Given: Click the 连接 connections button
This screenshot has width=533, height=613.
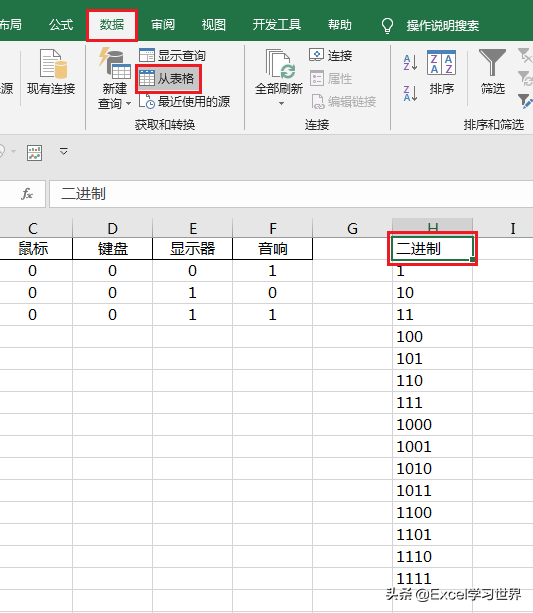Looking at the screenshot, I should 330,56.
